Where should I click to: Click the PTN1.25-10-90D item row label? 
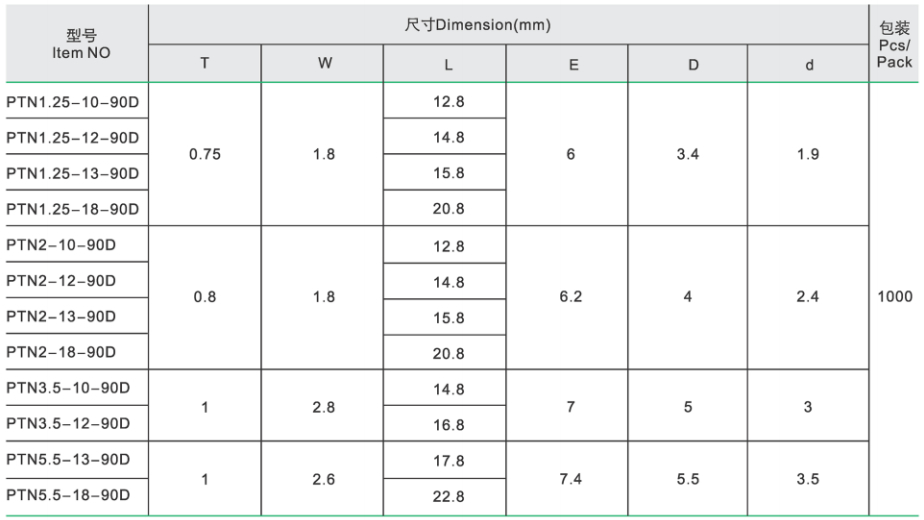[72, 101]
